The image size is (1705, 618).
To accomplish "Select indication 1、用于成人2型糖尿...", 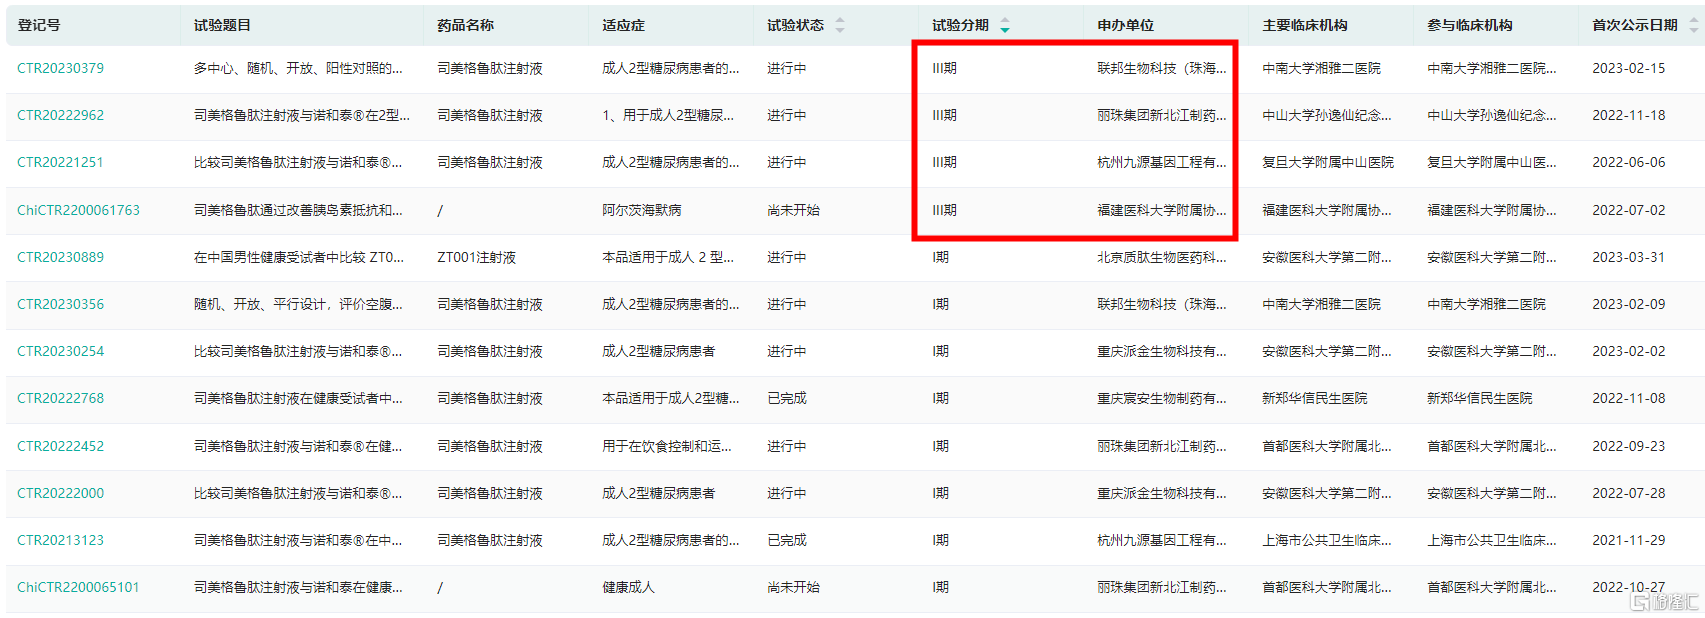I will click(x=667, y=115).
